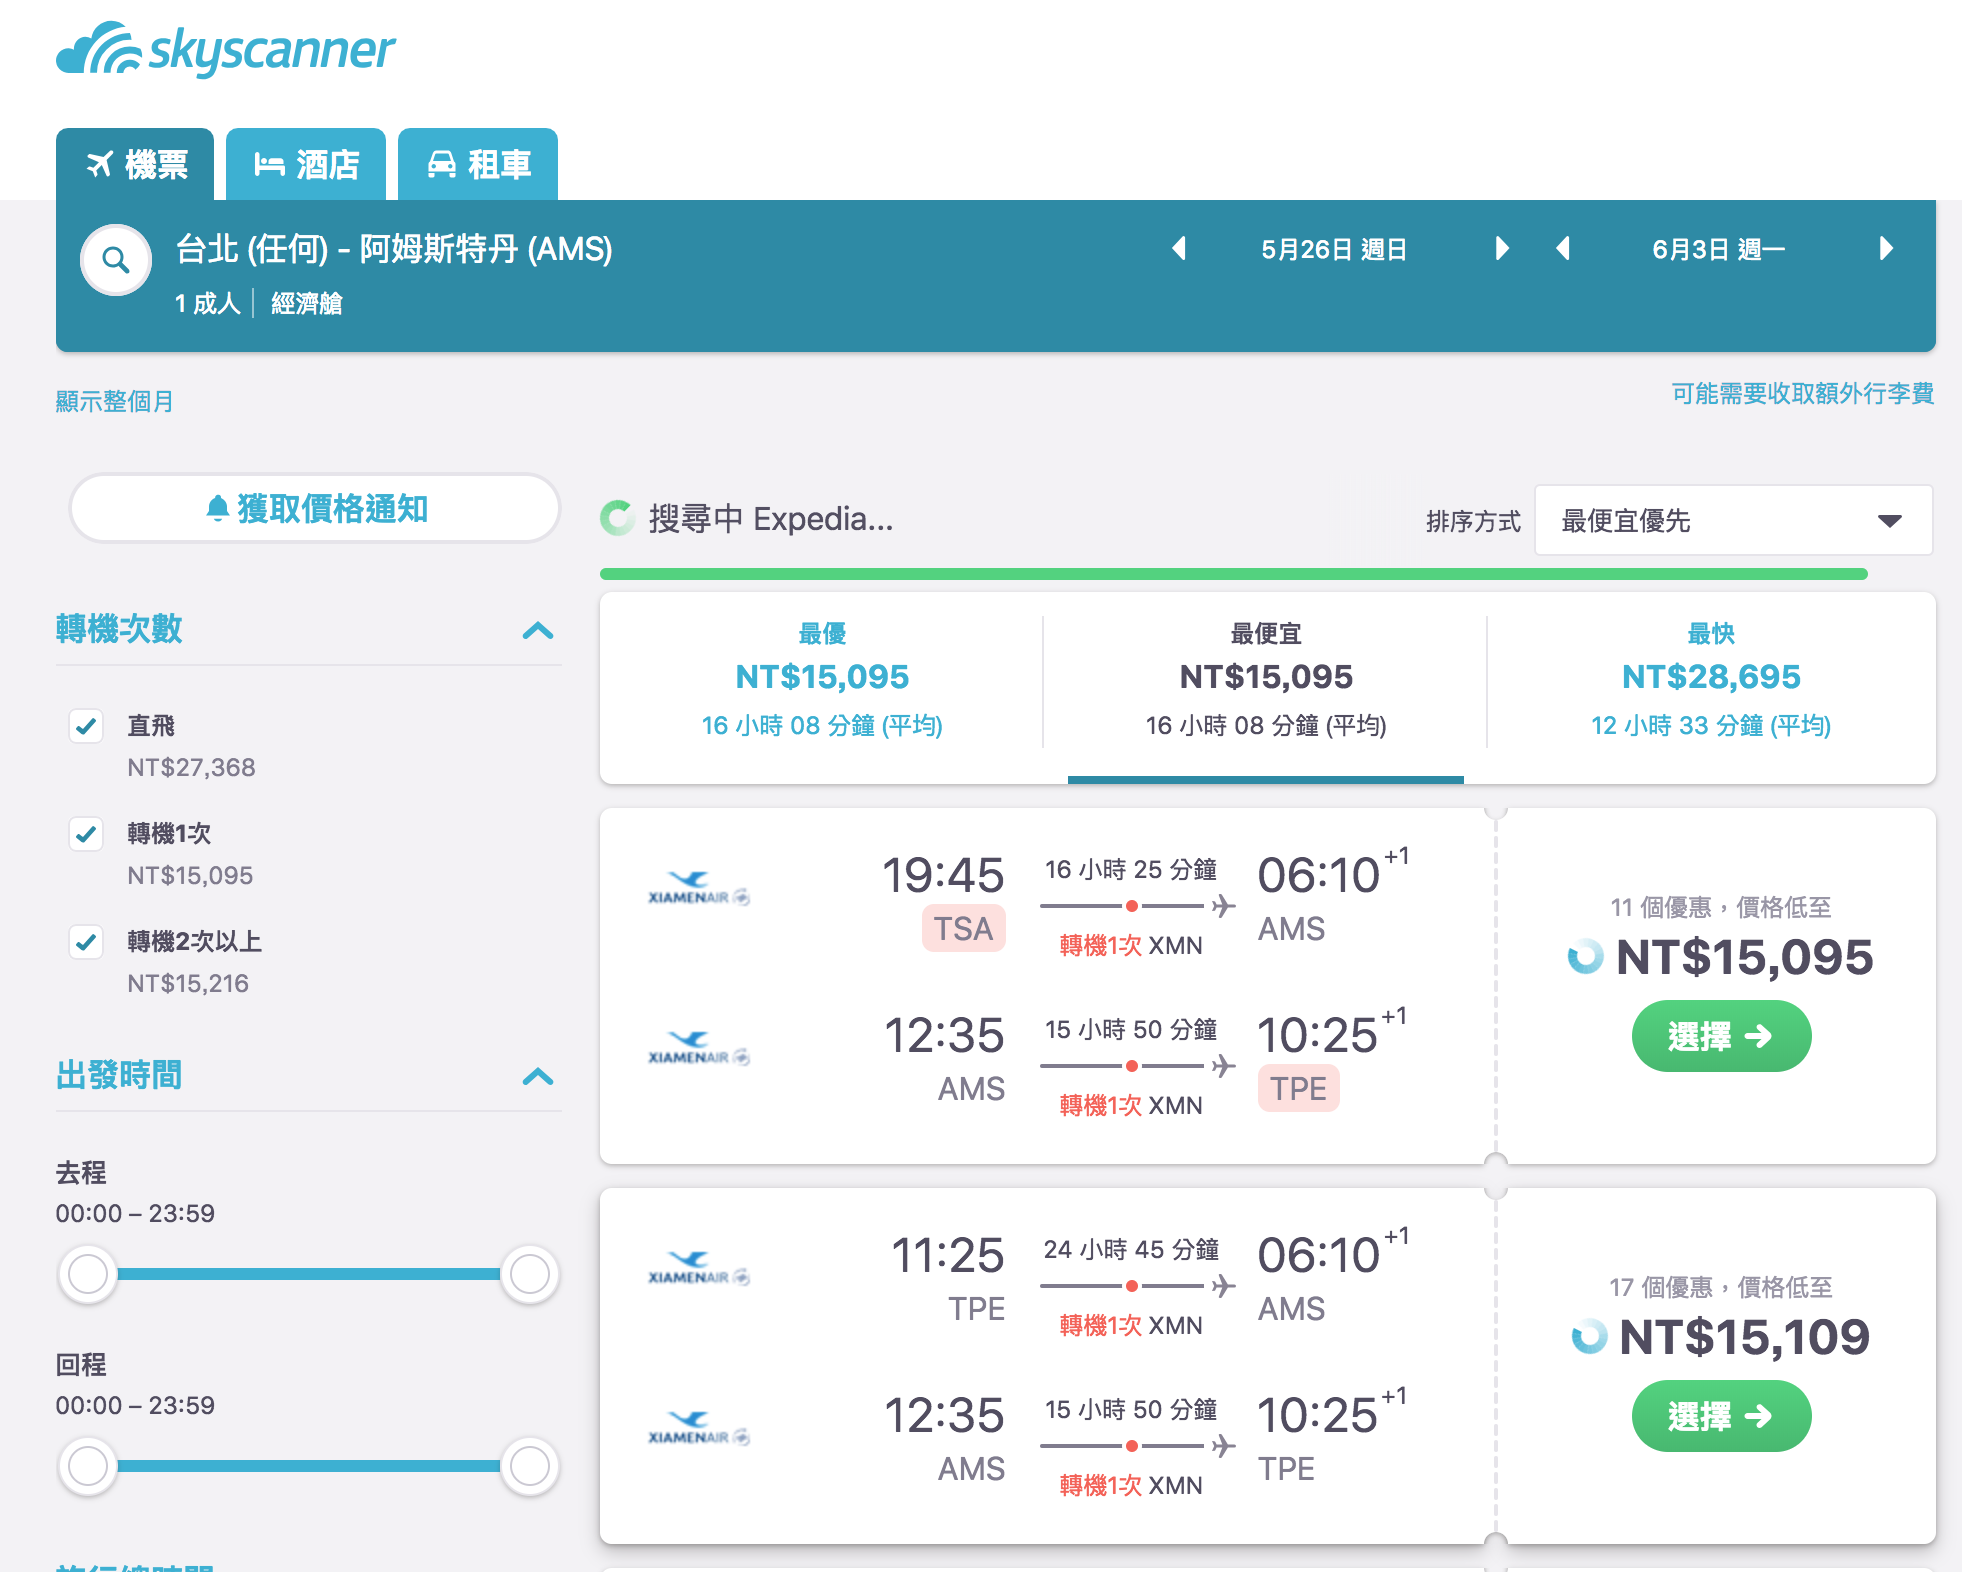The image size is (1962, 1572).
Task: Click the NT$15,095 price in first result
Action: click(x=1744, y=957)
